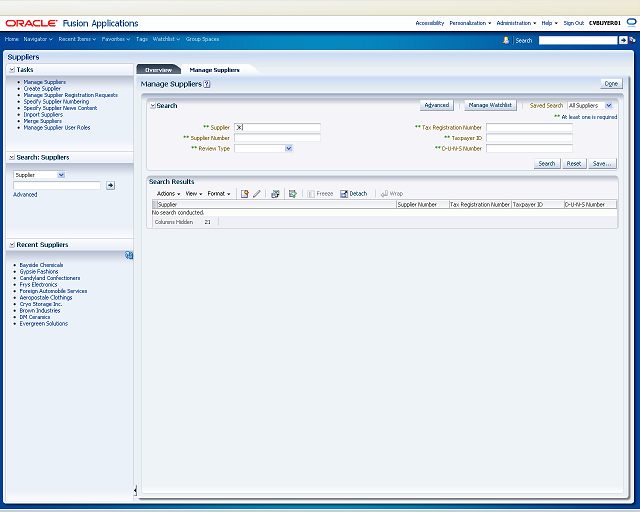Viewport: 640px width, 512px height.
Task: Run sidebar supplier search arrow
Action: point(110,185)
